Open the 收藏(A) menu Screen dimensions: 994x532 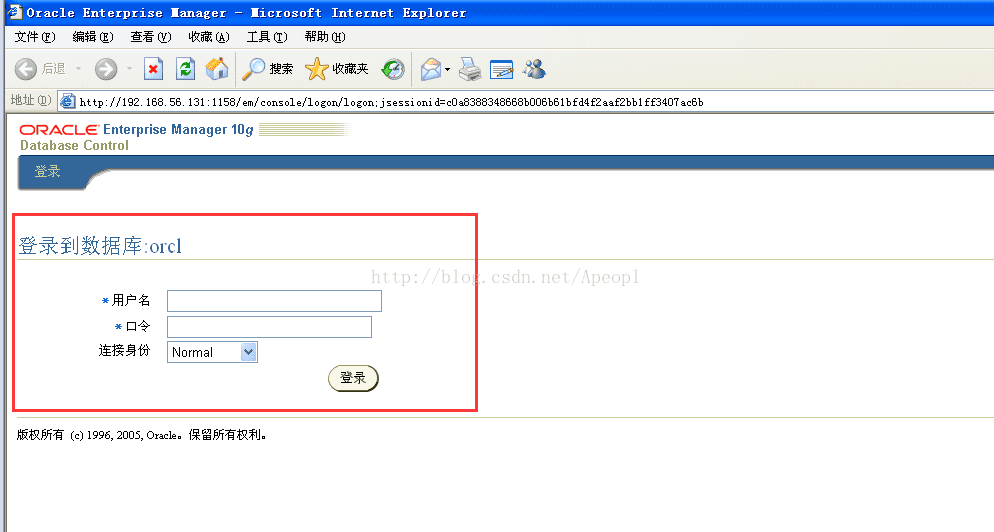[209, 37]
